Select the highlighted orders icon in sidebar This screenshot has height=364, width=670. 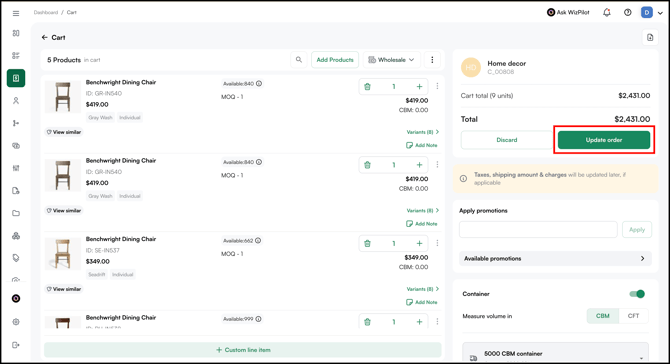(16, 78)
